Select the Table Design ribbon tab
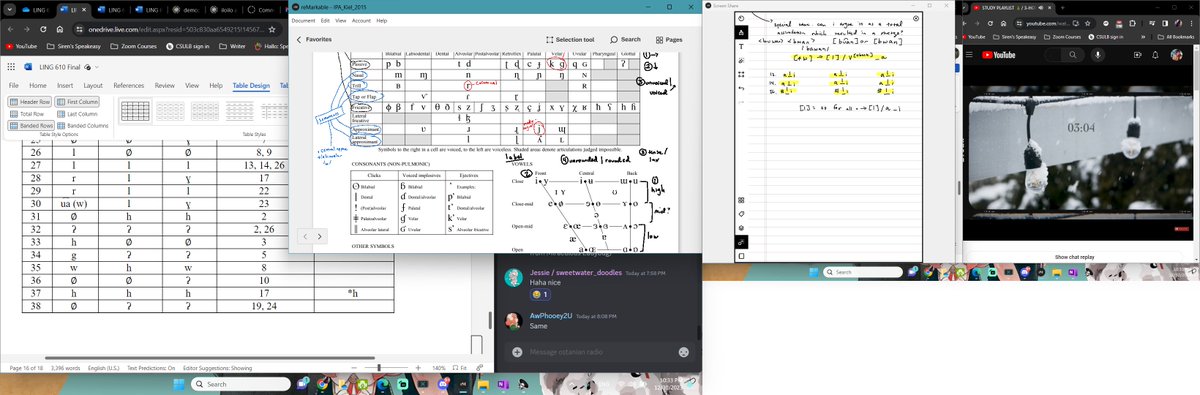Viewport: 1200px width, 395px height. [x=251, y=86]
